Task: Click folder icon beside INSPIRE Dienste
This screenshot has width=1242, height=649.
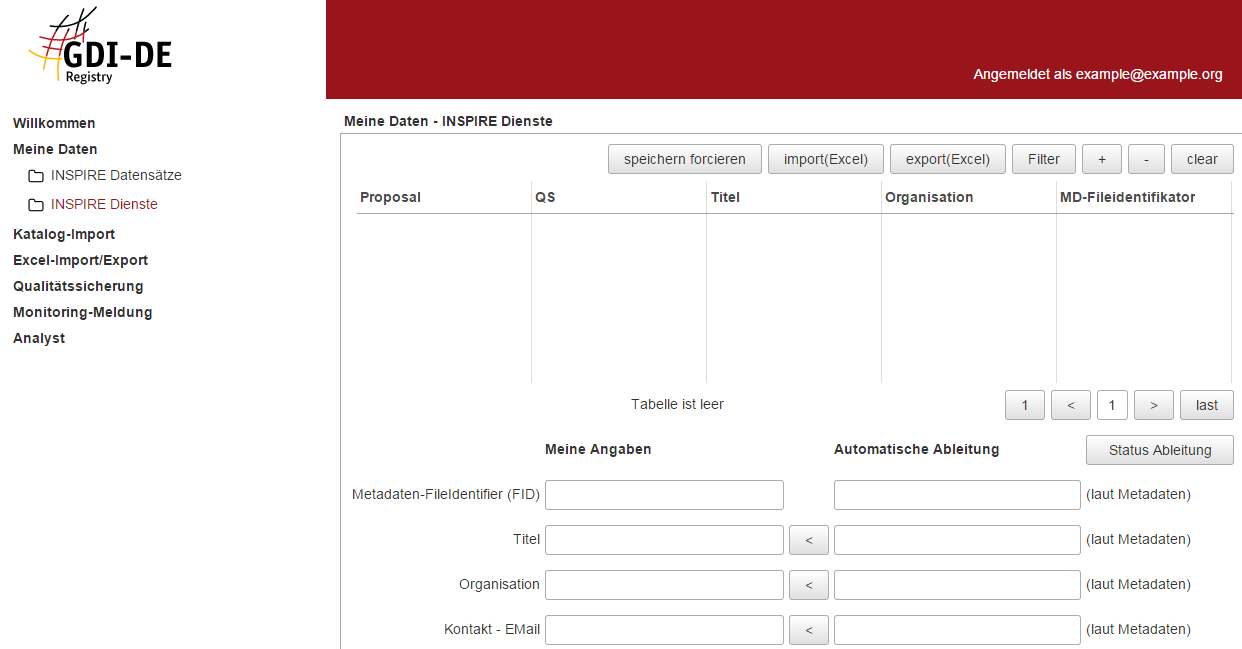Action: 36,205
